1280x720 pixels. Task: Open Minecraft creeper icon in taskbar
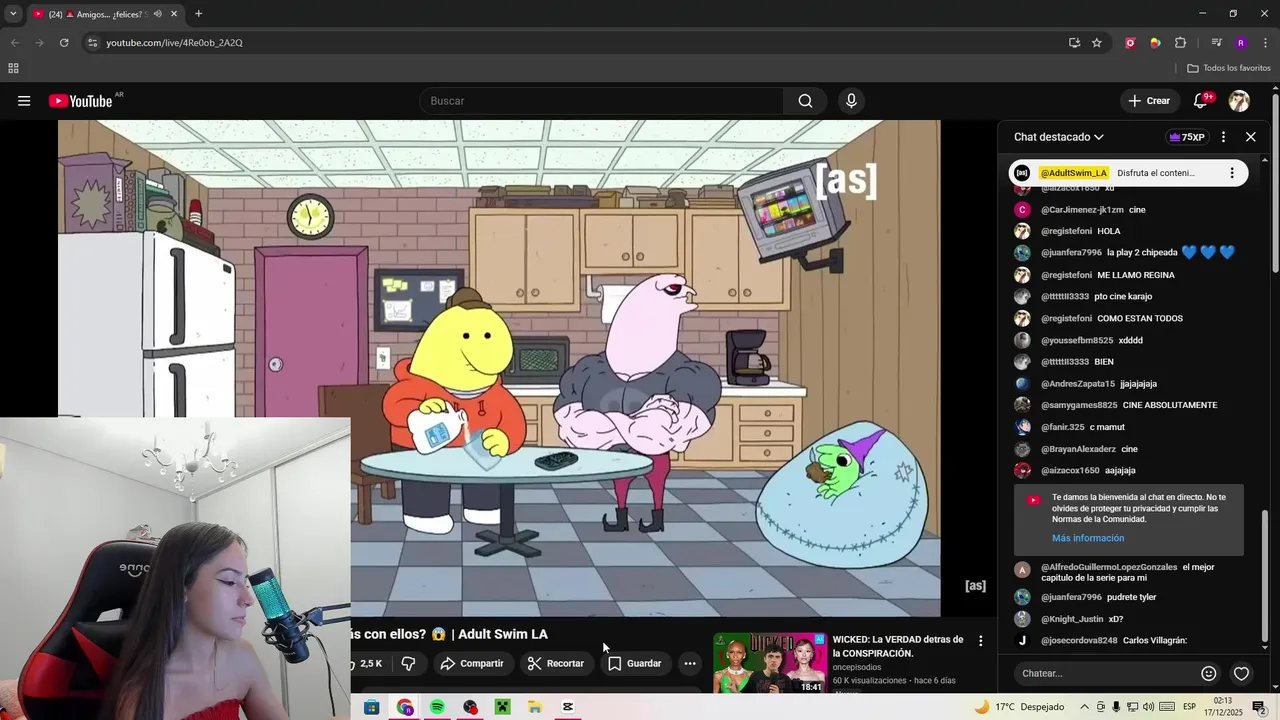[502, 707]
